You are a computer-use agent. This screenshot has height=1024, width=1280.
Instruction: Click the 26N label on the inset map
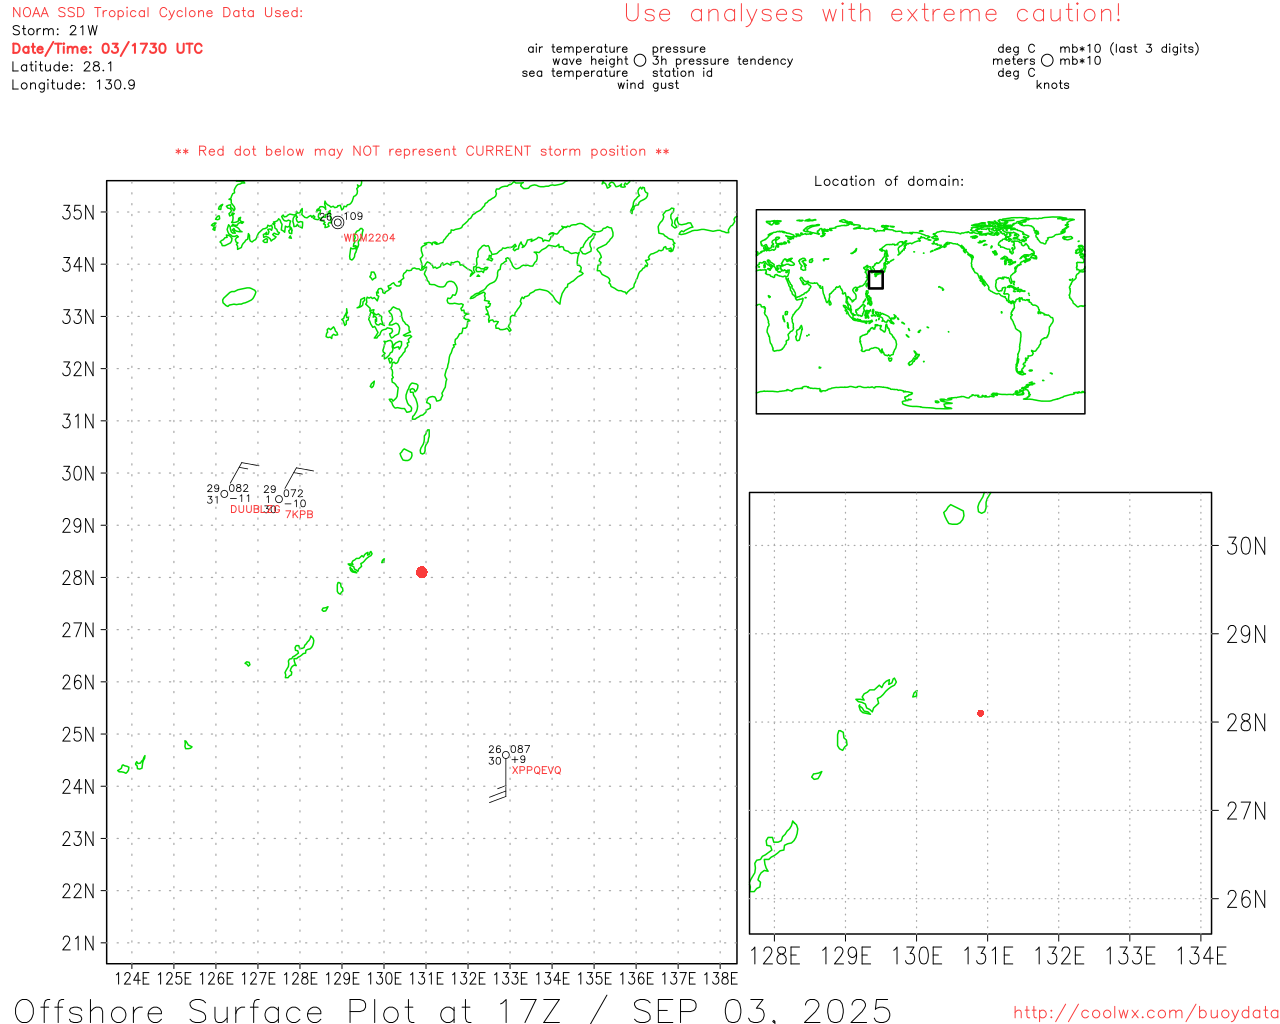click(x=1246, y=899)
